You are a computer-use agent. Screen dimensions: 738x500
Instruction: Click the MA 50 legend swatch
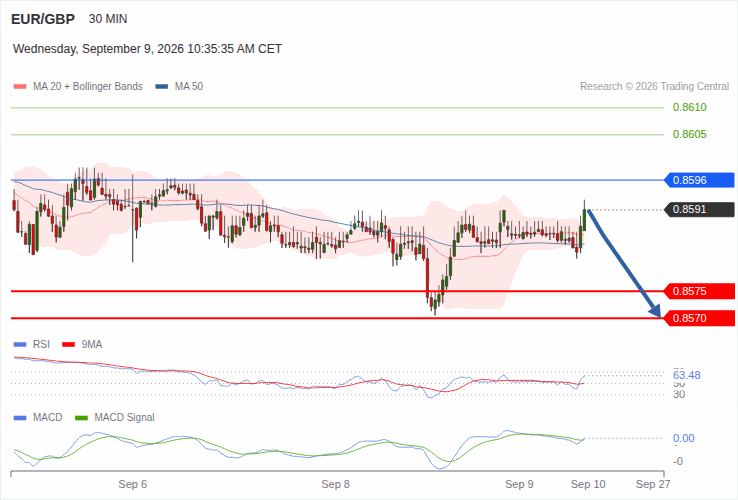point(162,87)
